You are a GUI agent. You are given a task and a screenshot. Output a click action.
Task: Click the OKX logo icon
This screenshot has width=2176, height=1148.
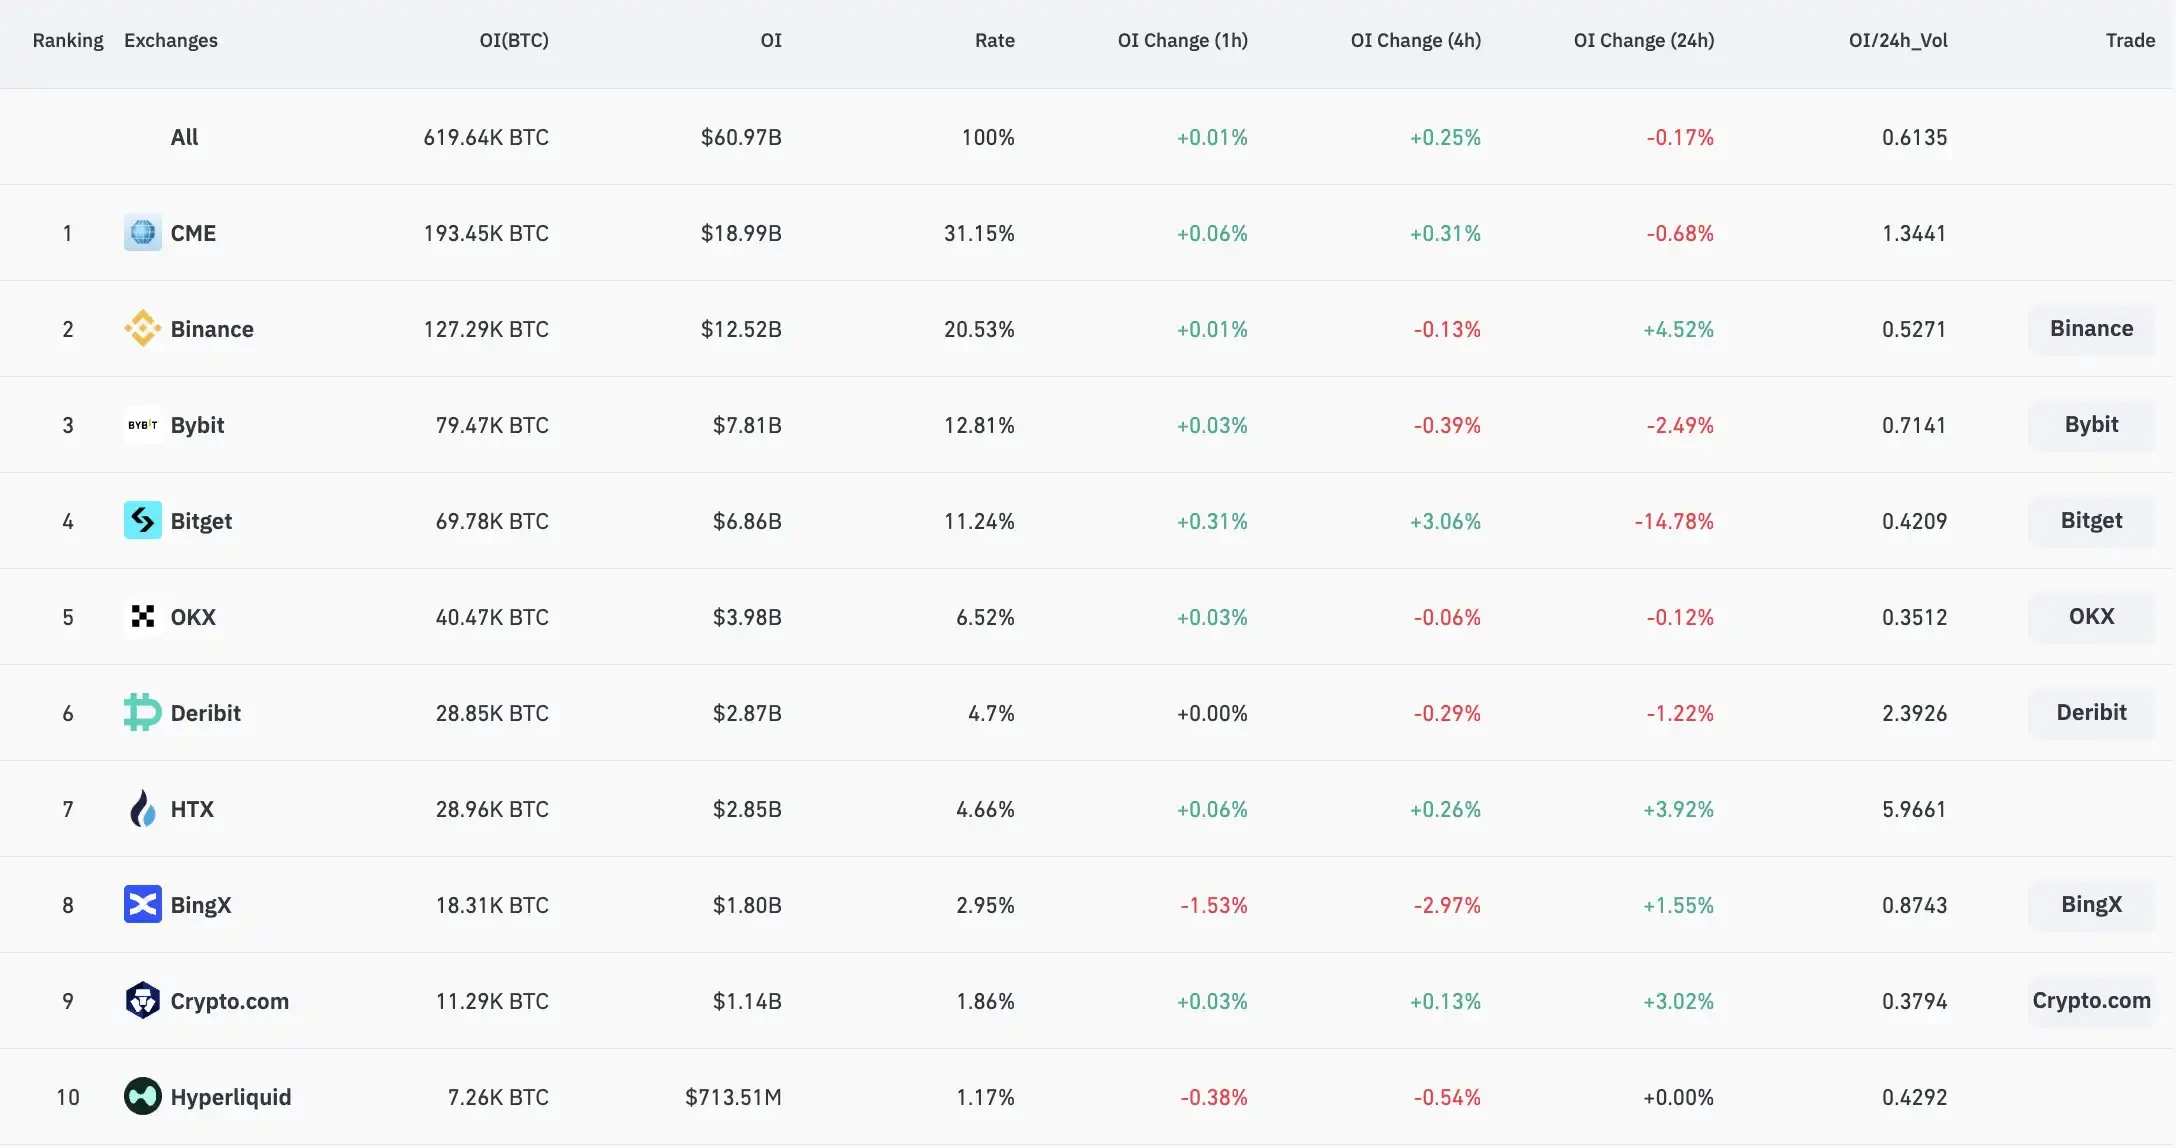click(143, 617)
